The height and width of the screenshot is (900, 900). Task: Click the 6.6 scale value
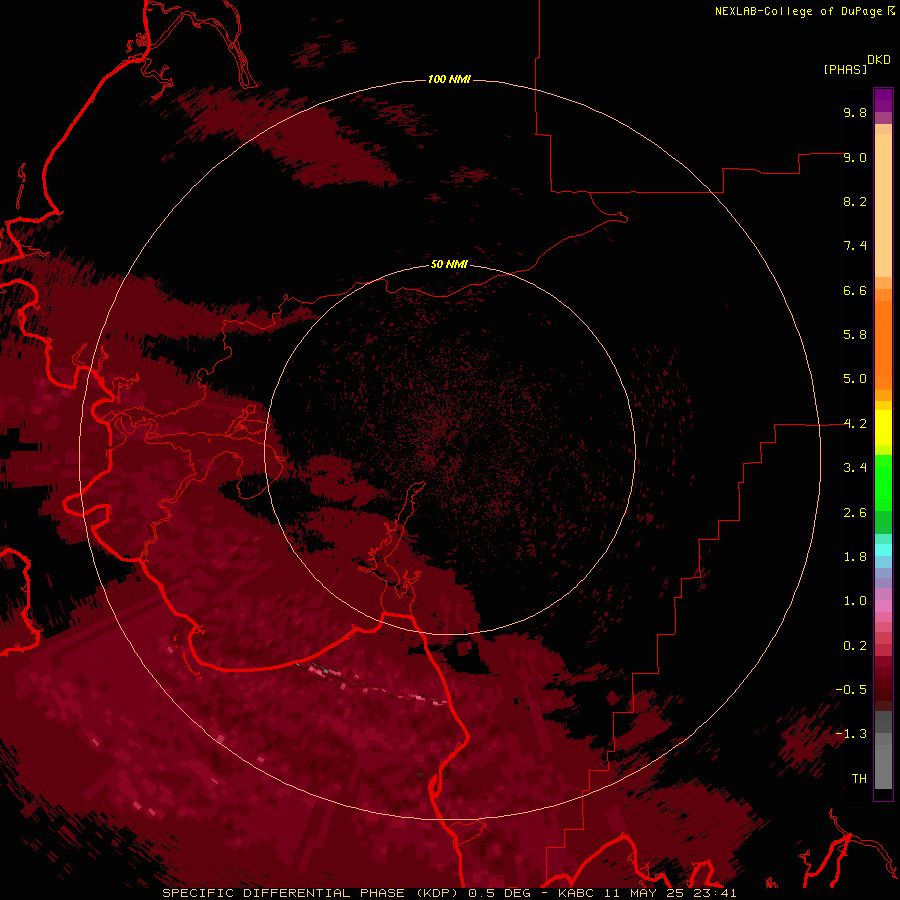[855, 290]
